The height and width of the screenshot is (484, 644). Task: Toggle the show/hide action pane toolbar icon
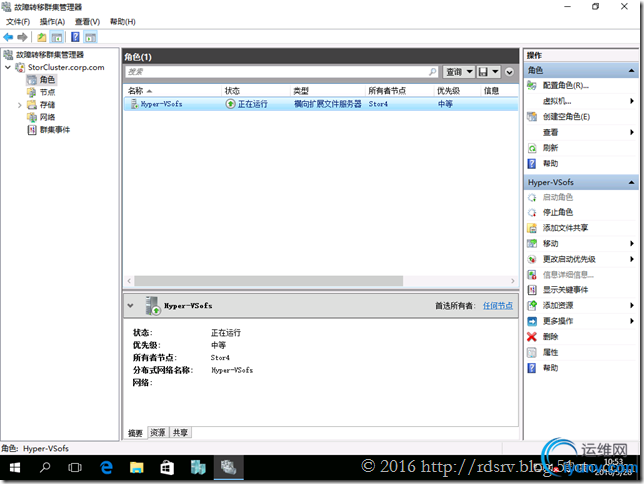90,37
